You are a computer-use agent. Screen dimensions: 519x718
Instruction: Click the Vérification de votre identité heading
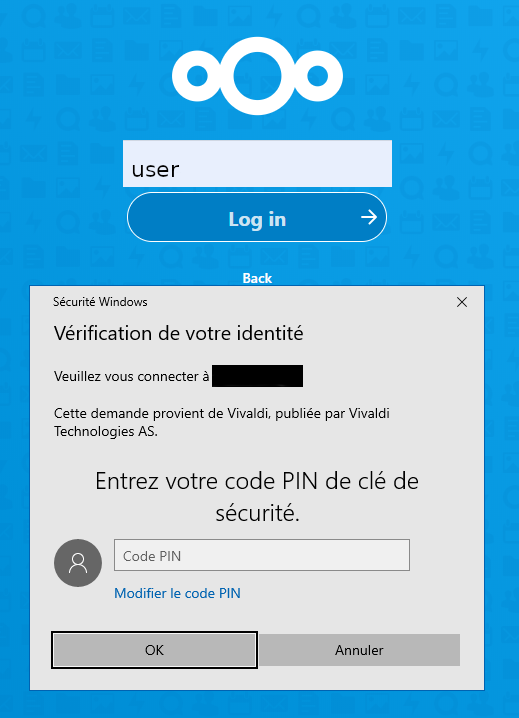179,333
